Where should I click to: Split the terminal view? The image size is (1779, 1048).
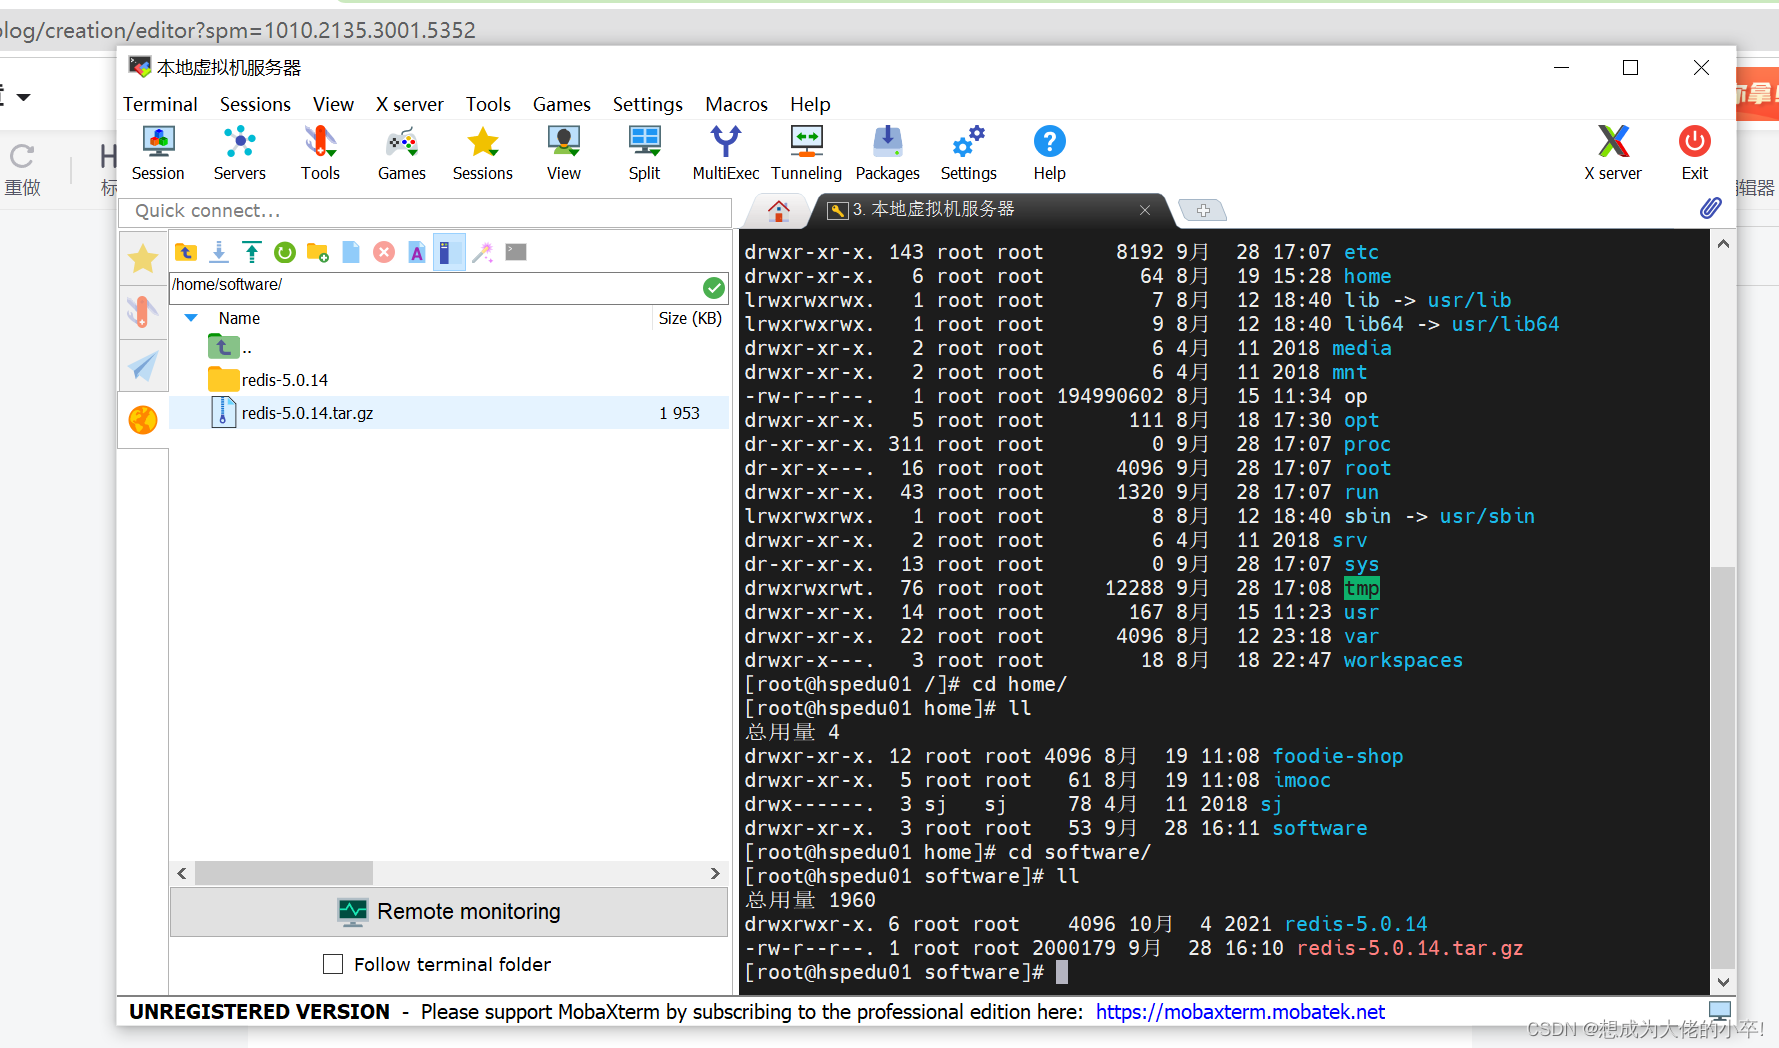coord(643,152)
